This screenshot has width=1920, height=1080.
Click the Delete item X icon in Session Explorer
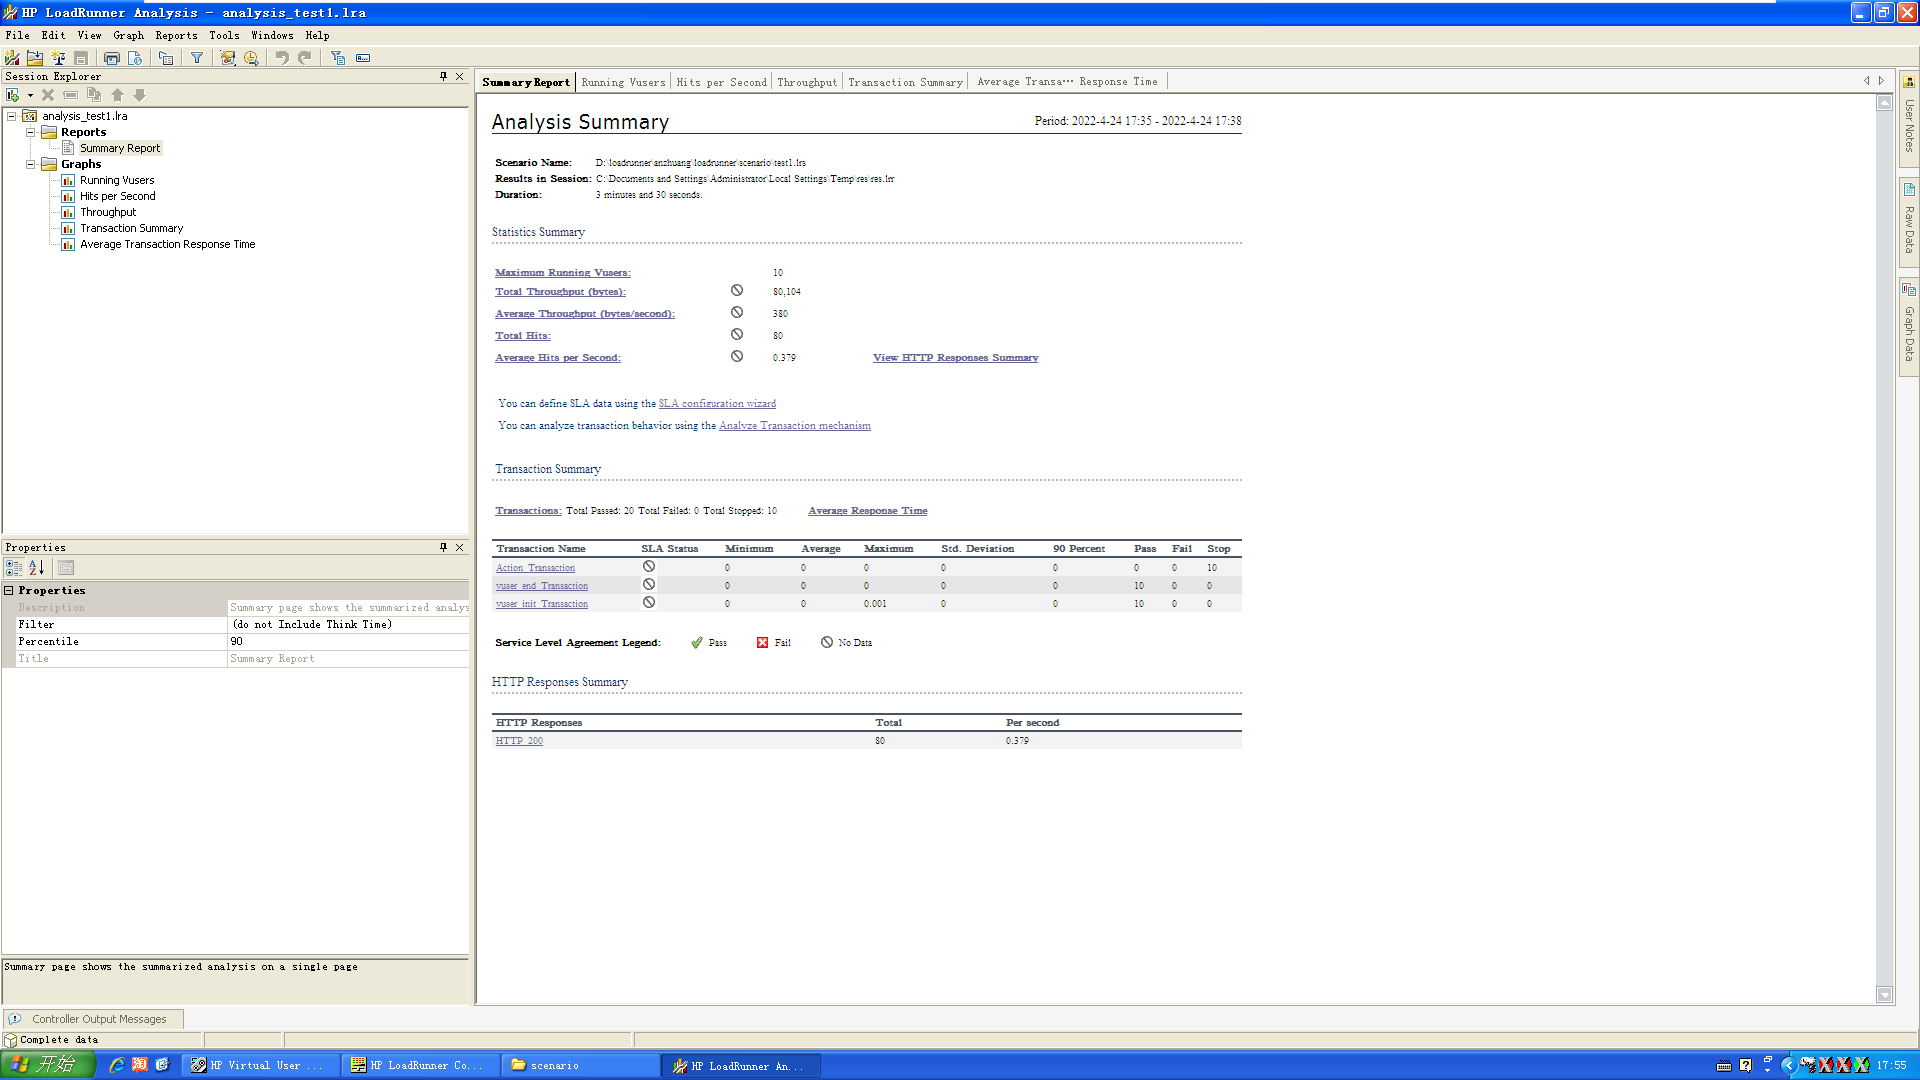47,95
